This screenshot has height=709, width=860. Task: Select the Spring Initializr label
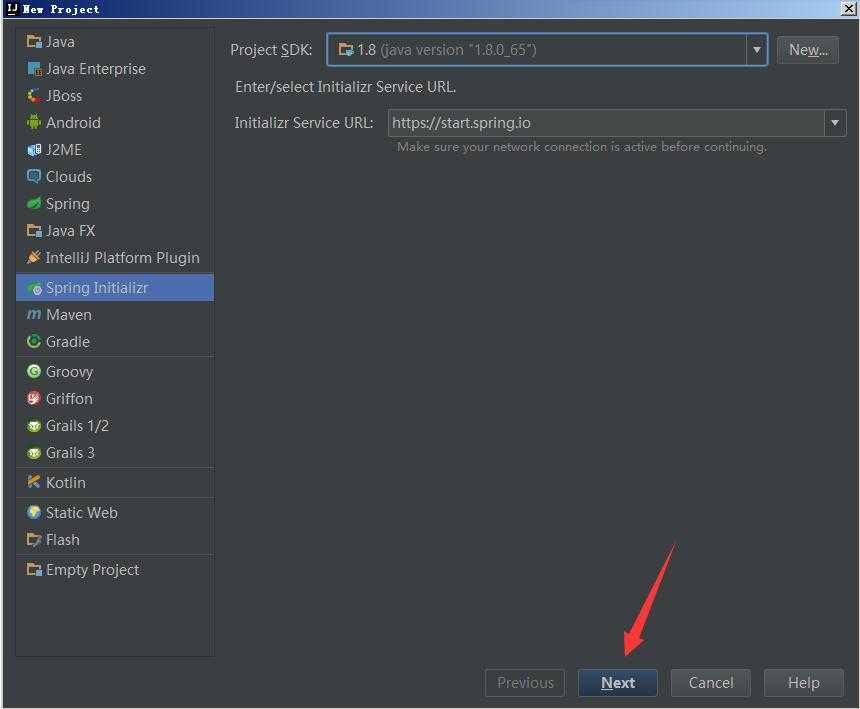tap(97, 288)
